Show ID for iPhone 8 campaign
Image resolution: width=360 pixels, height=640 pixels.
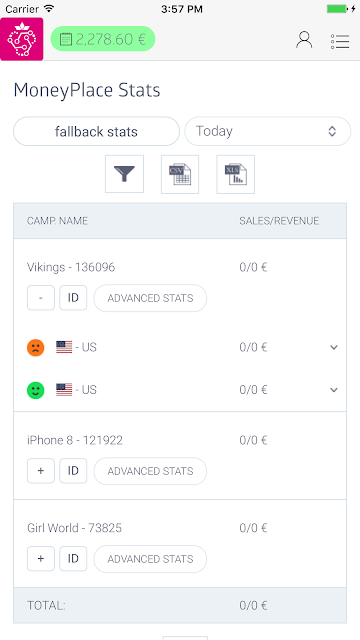click(x=73, y=471)
